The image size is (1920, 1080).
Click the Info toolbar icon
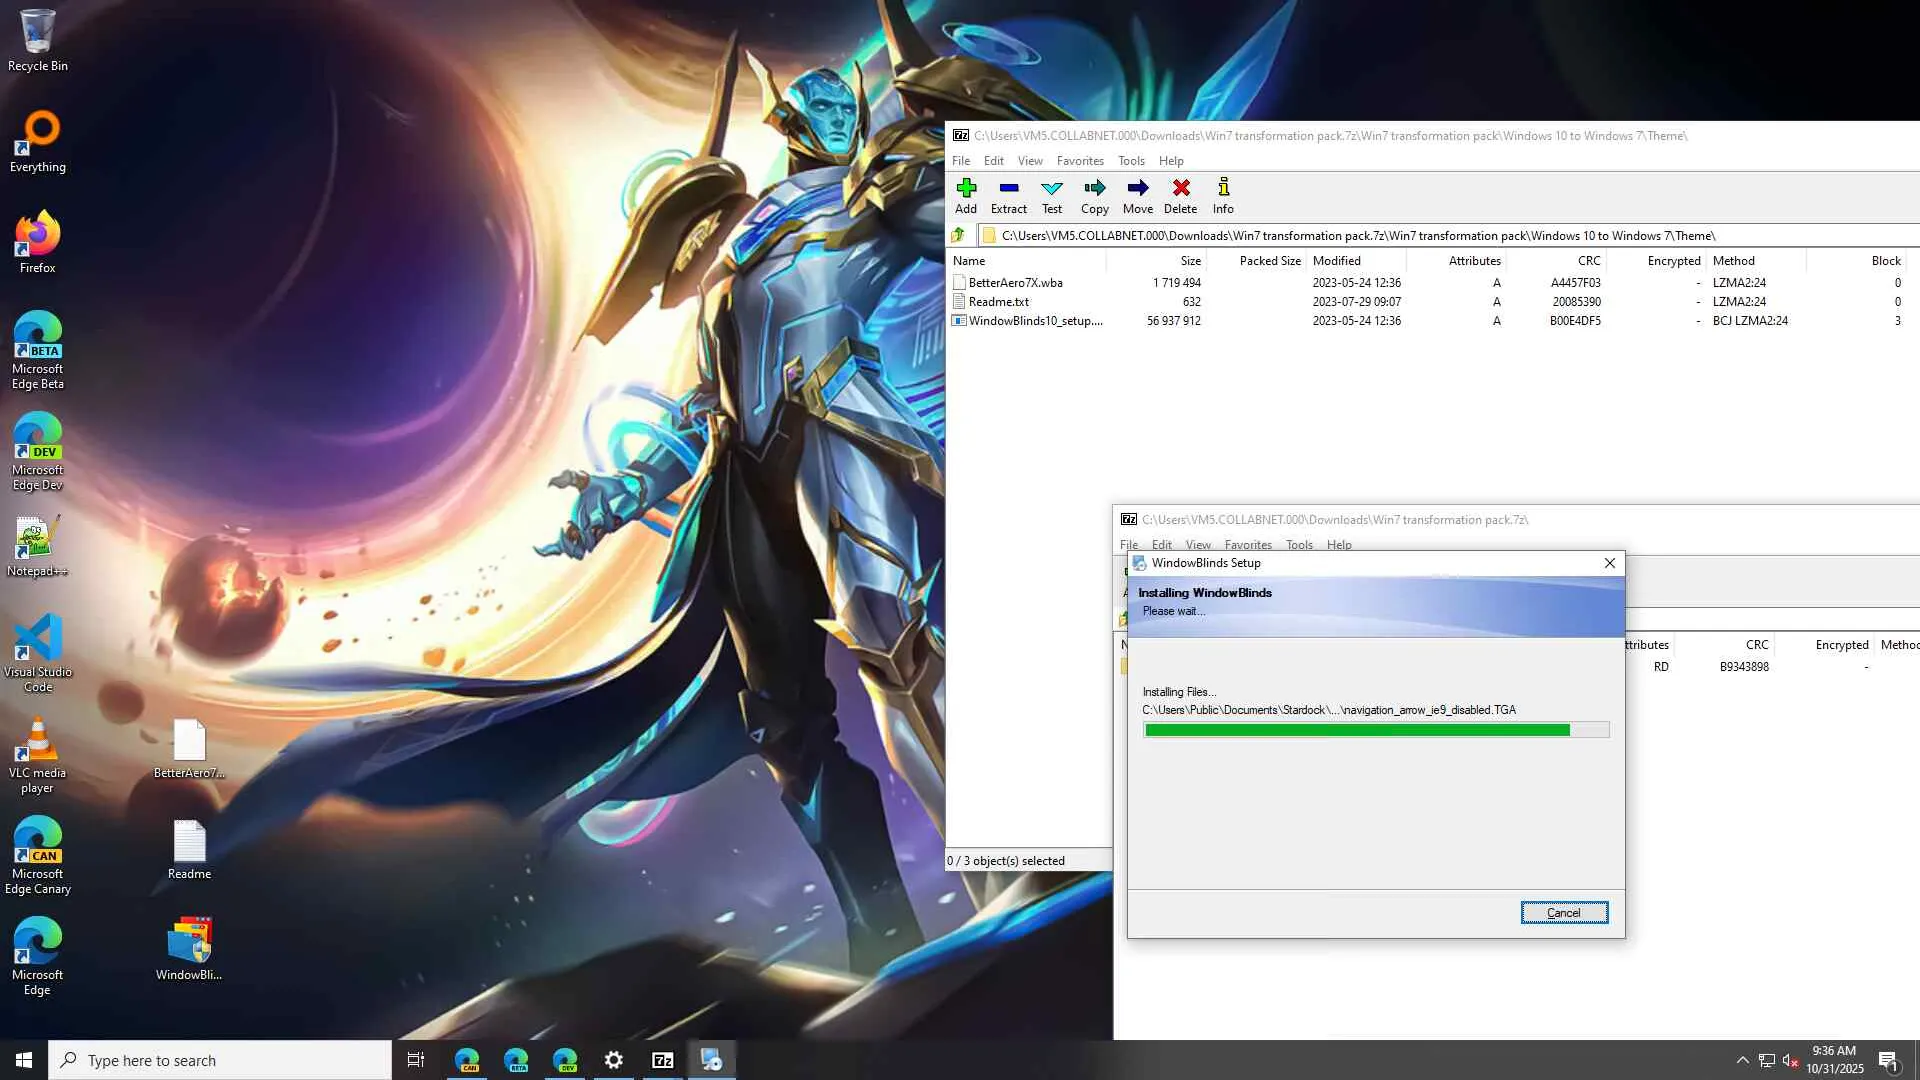(1223, 195)
